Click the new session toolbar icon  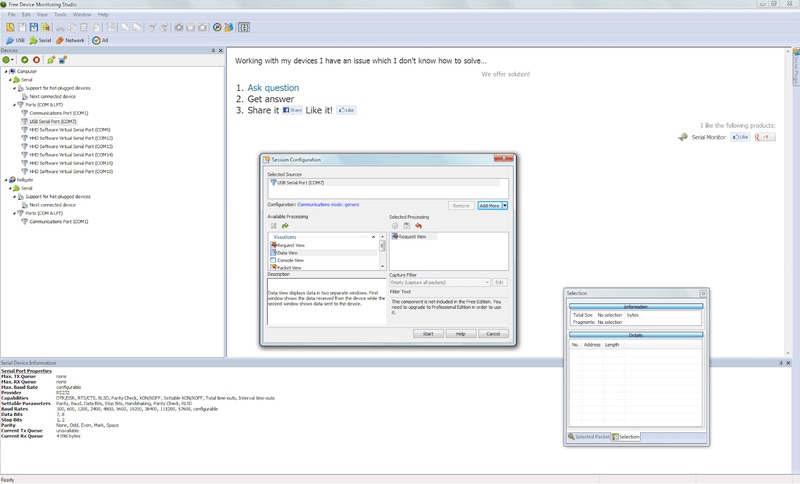10,27
